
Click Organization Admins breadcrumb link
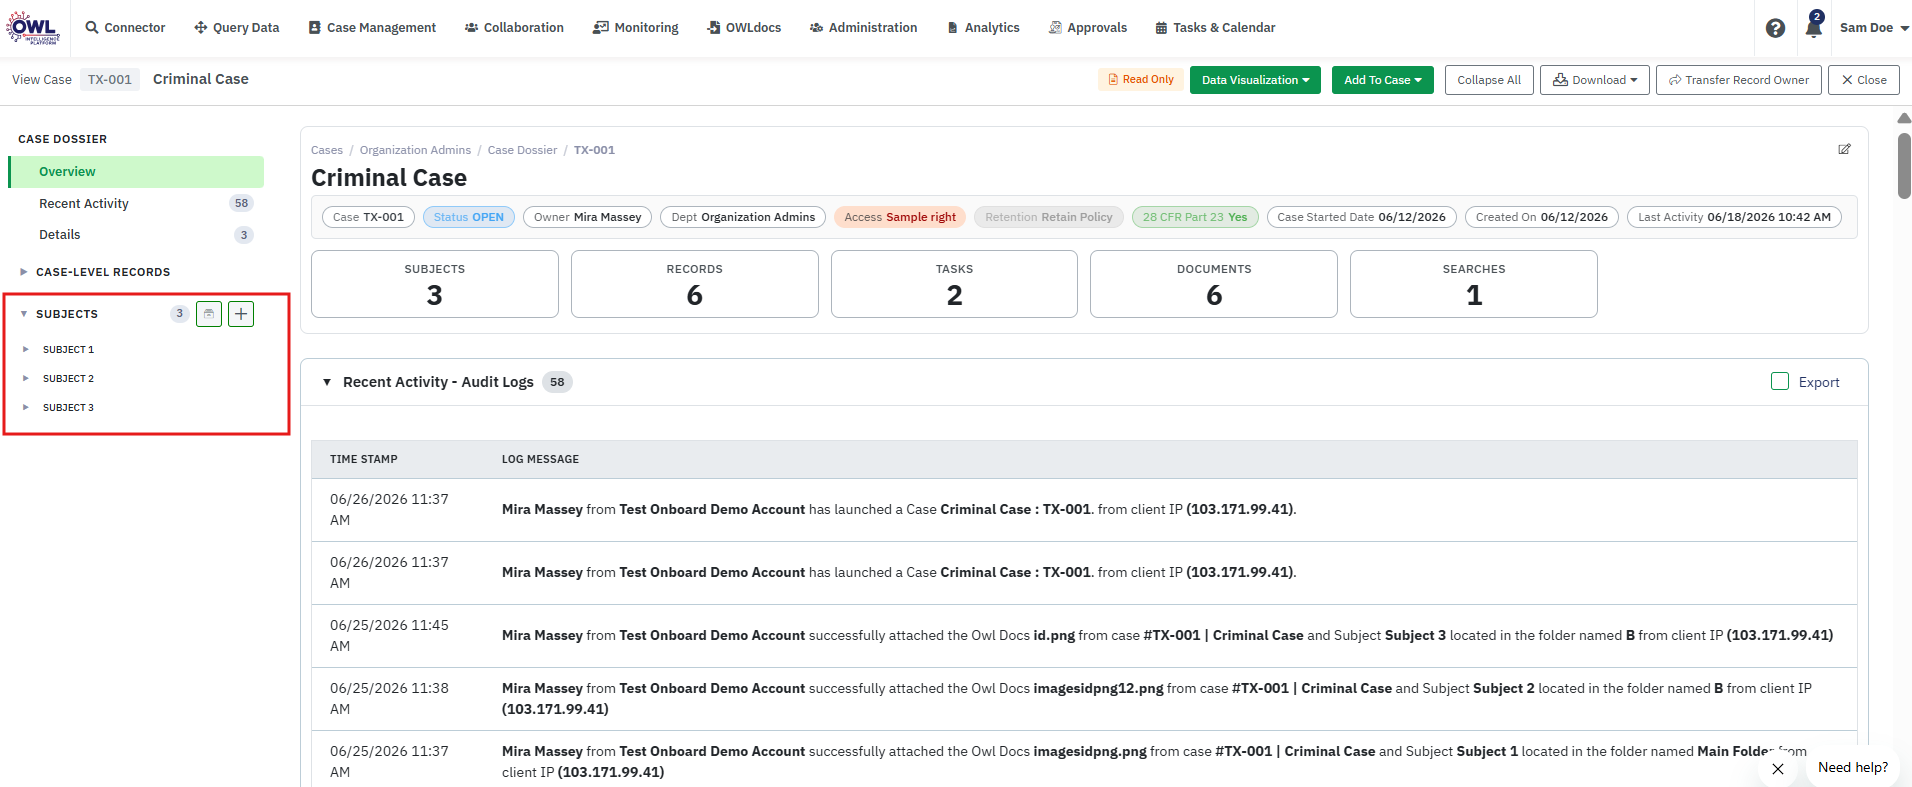click(x=415, y=150)
